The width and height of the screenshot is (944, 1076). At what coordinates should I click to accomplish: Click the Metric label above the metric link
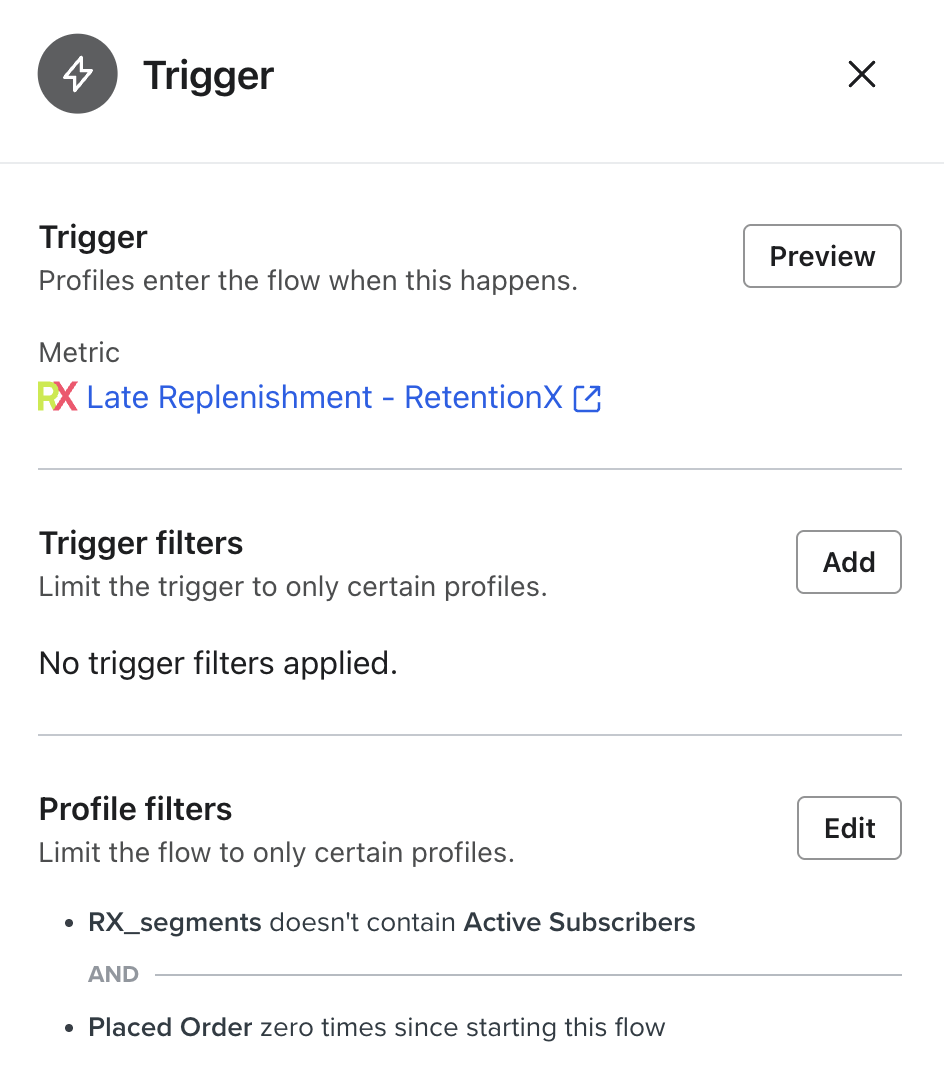[x=78, y=352]
